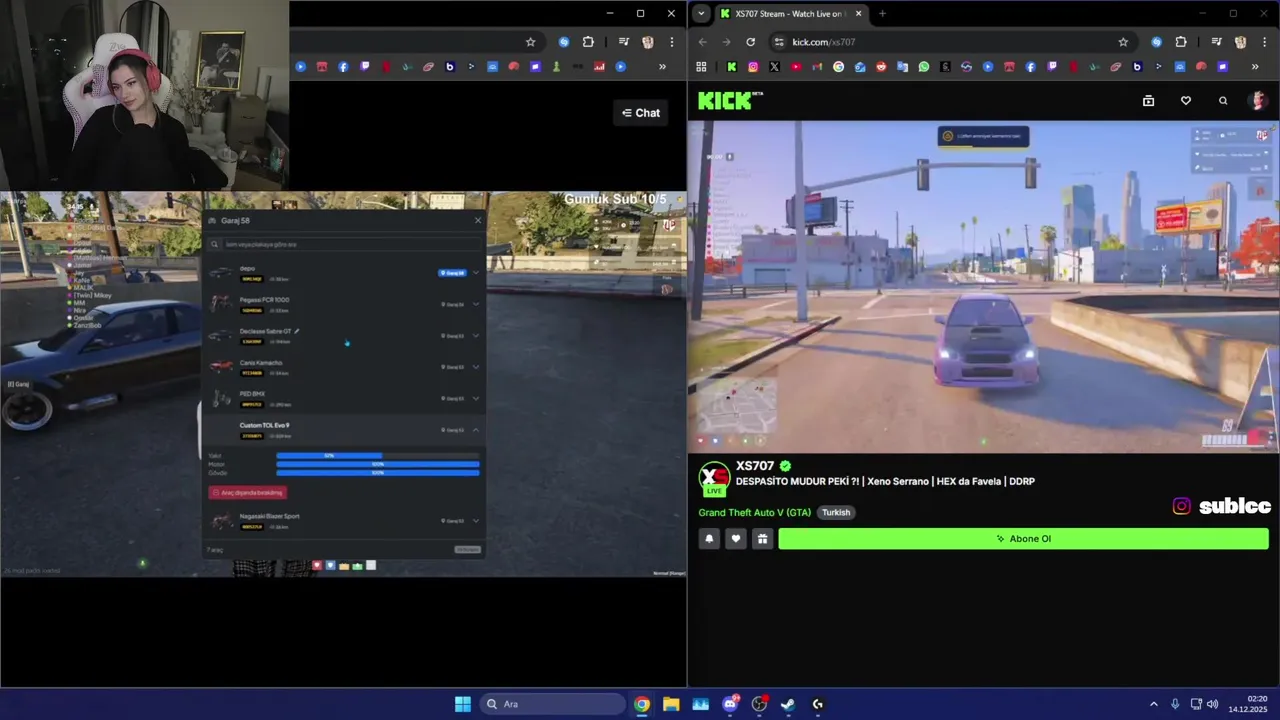Image resolution: width=1280 pixels, height=720 pixels.
Task: Close the Garaj 58 panel
Action: (477, 220)
